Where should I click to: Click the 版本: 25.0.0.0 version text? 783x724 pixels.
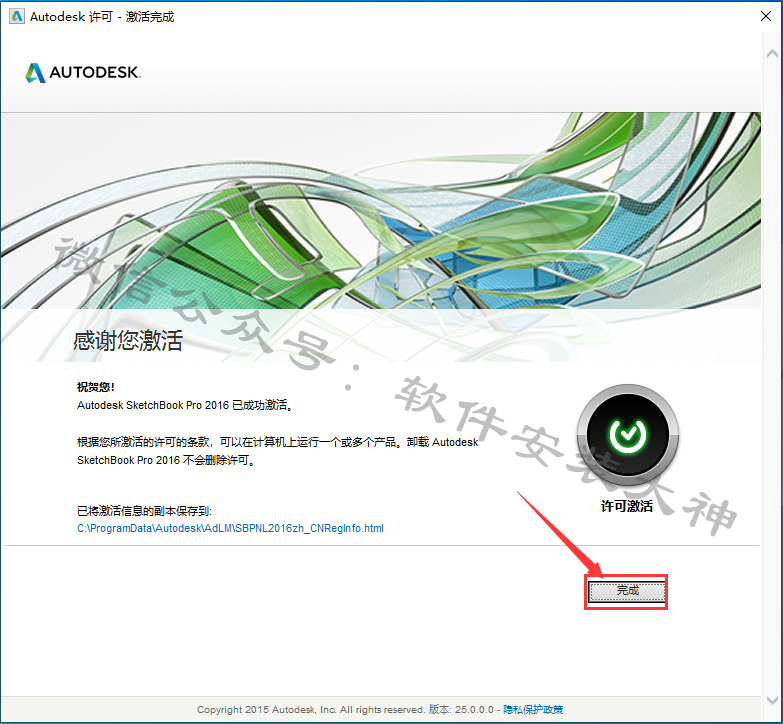coord(463,710)
